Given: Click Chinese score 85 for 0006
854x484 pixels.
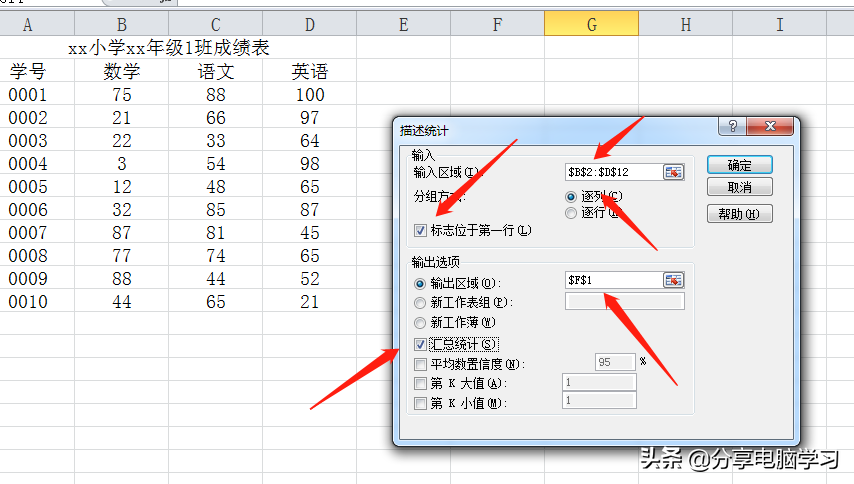Looking at the screenshot, I should point(216,210).
